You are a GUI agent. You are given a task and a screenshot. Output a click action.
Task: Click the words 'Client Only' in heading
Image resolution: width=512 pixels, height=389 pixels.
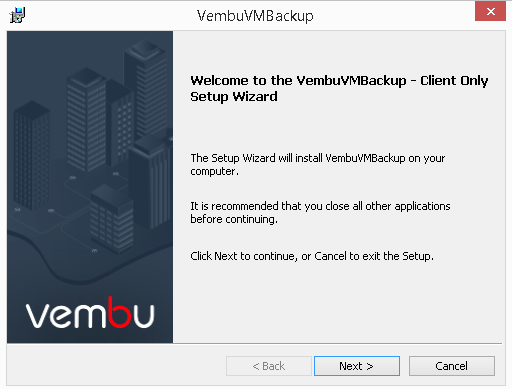coord(454,81)
